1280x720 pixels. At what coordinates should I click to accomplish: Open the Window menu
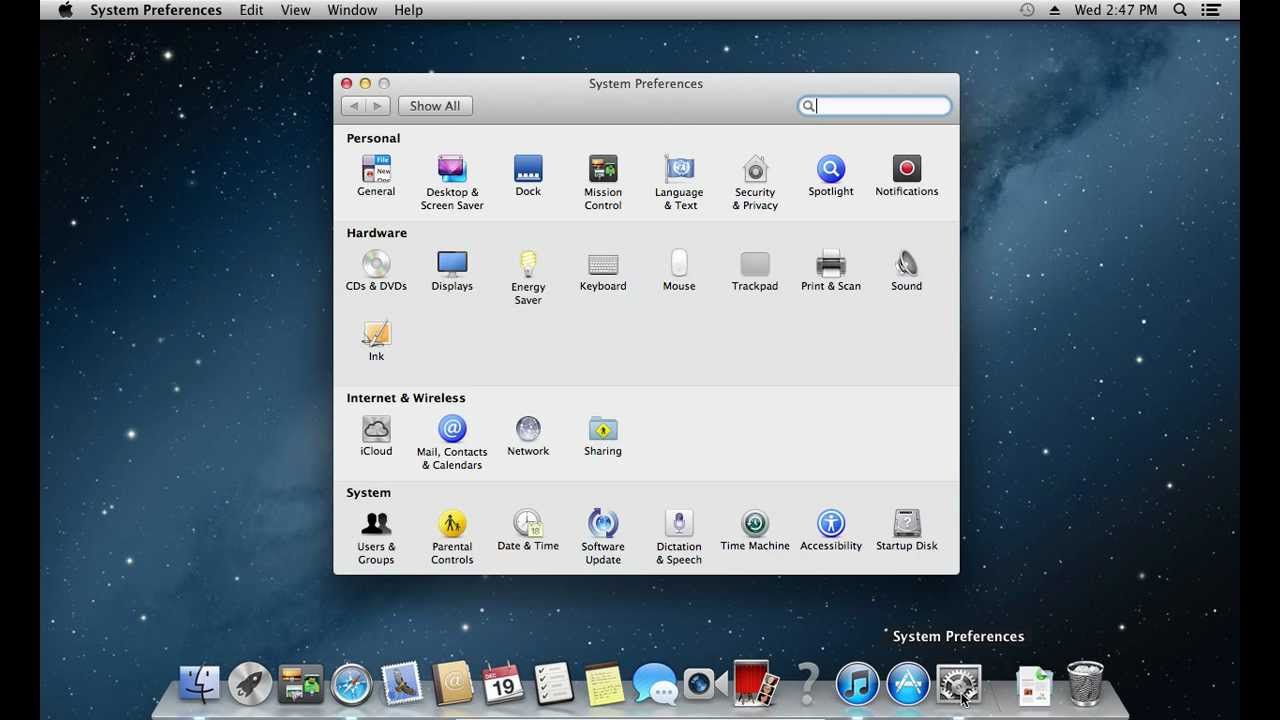(352, 10)
